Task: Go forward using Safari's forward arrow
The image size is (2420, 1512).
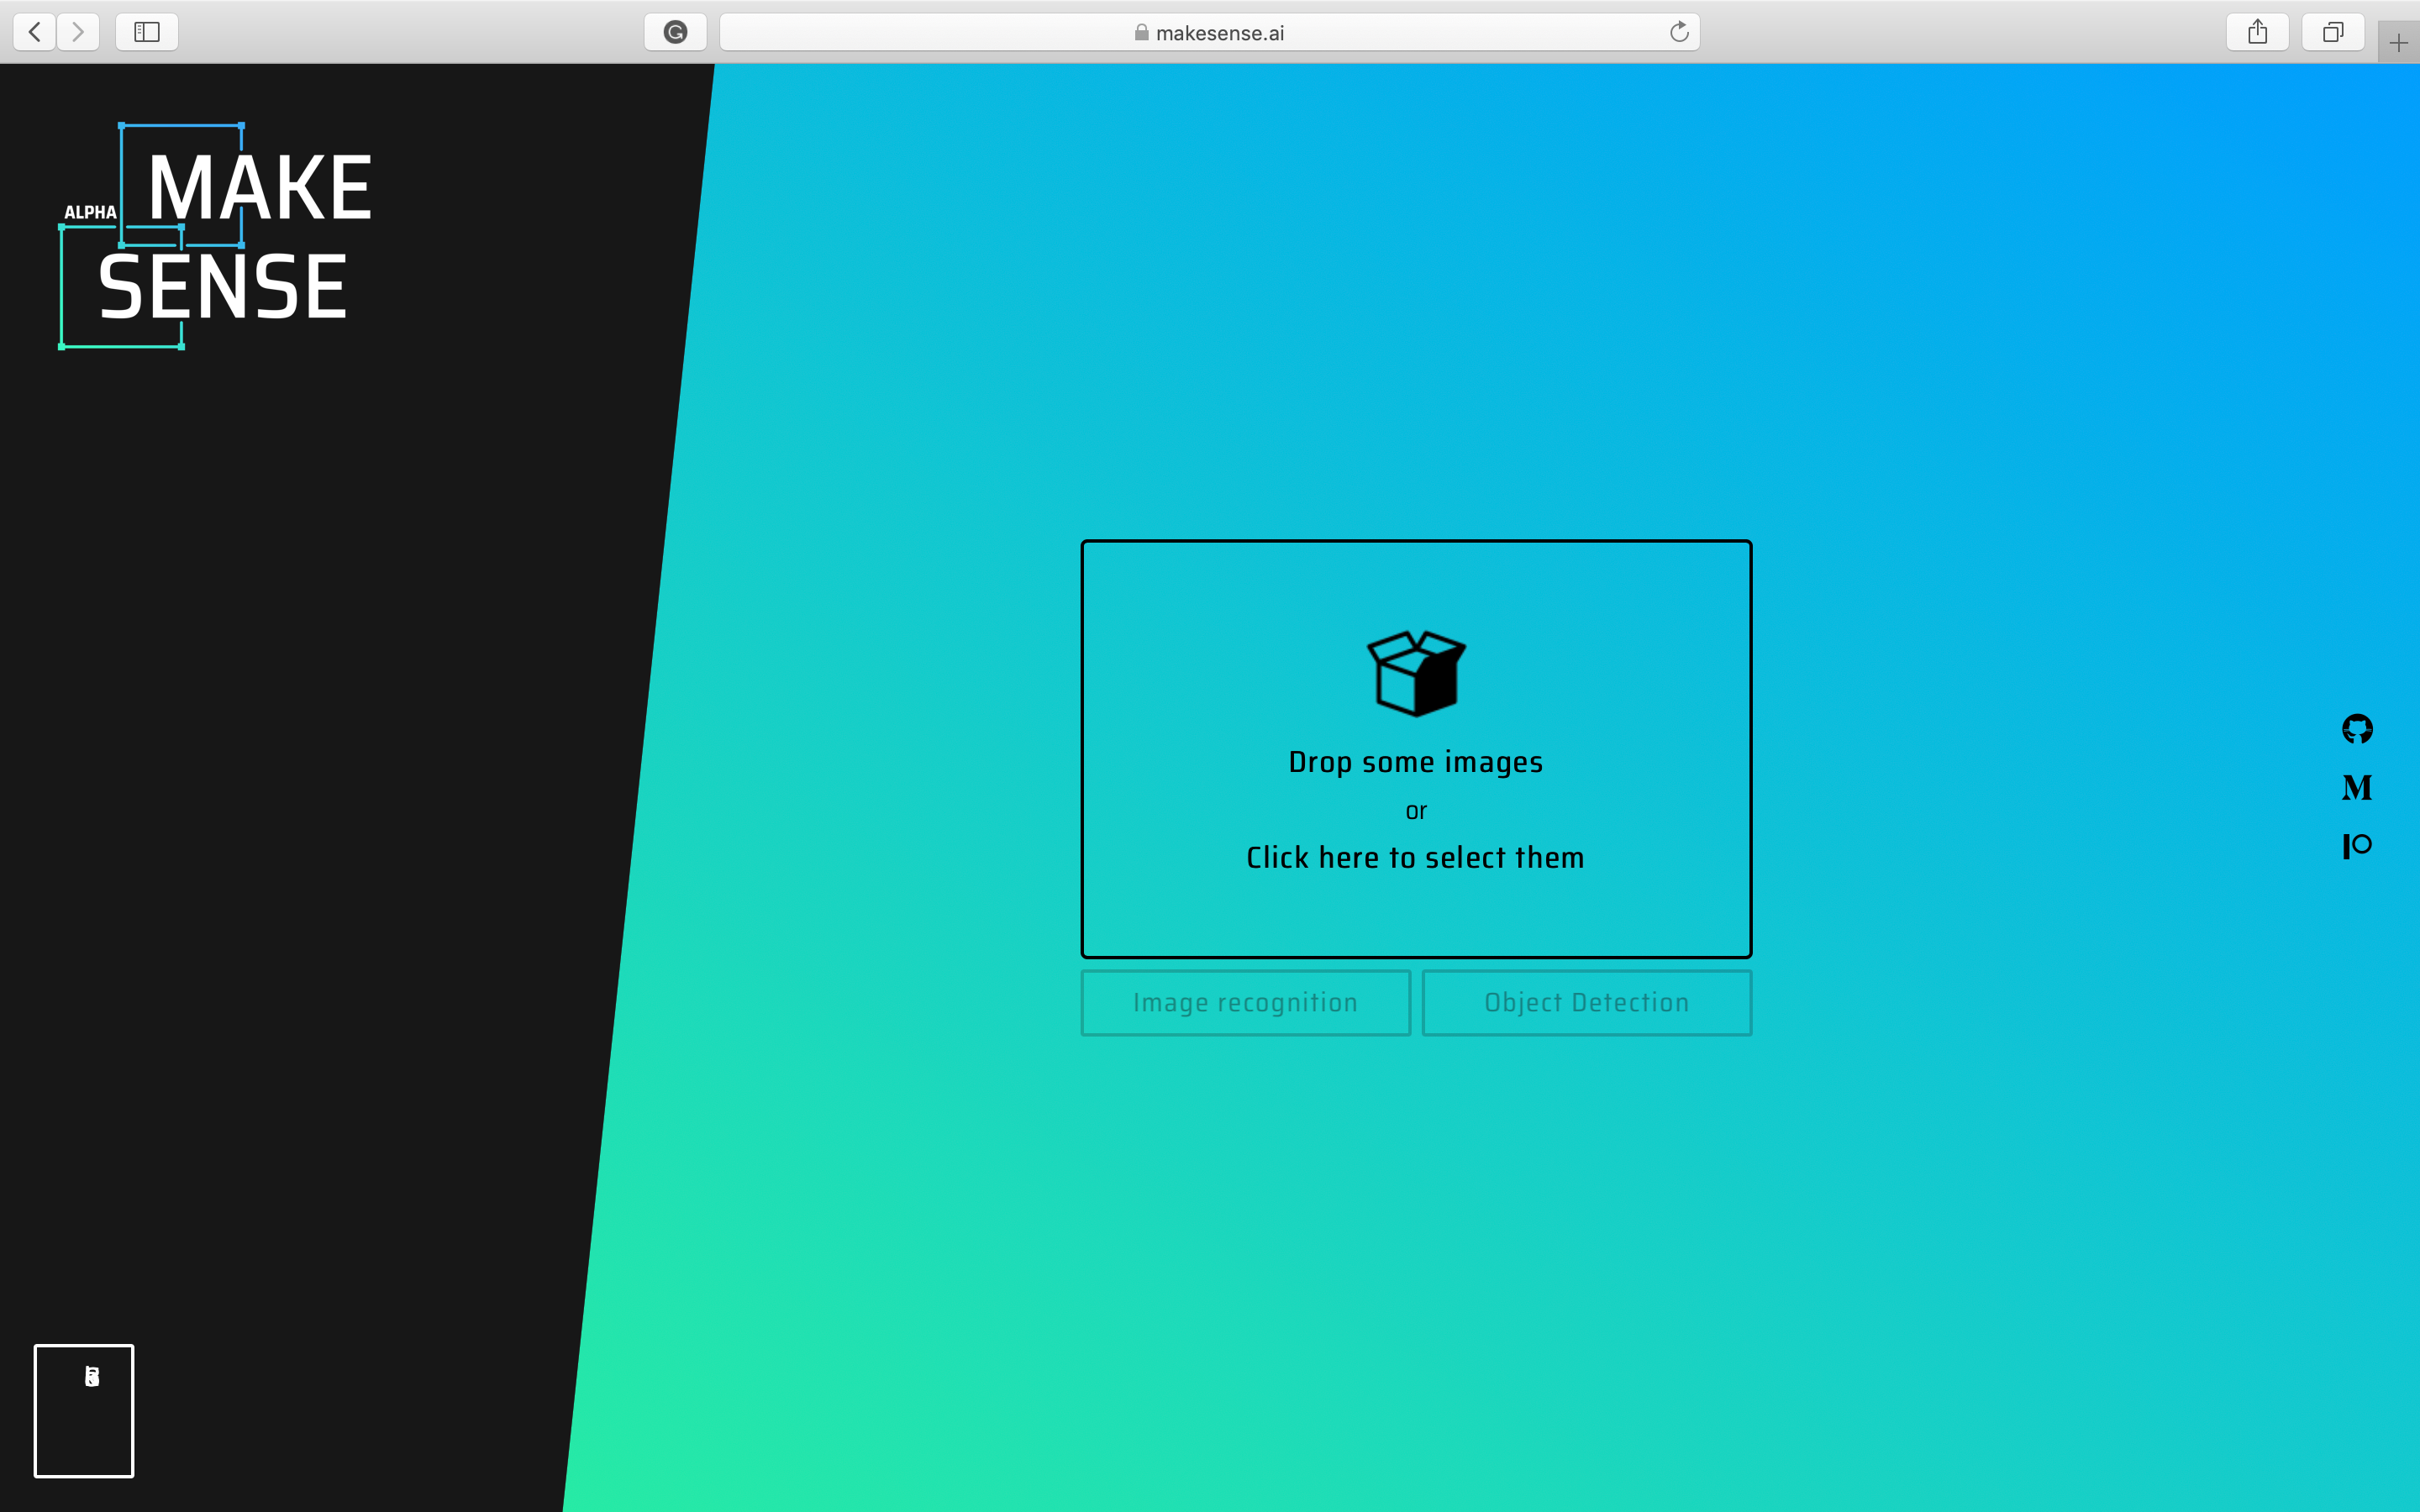Action: (78, 32)
